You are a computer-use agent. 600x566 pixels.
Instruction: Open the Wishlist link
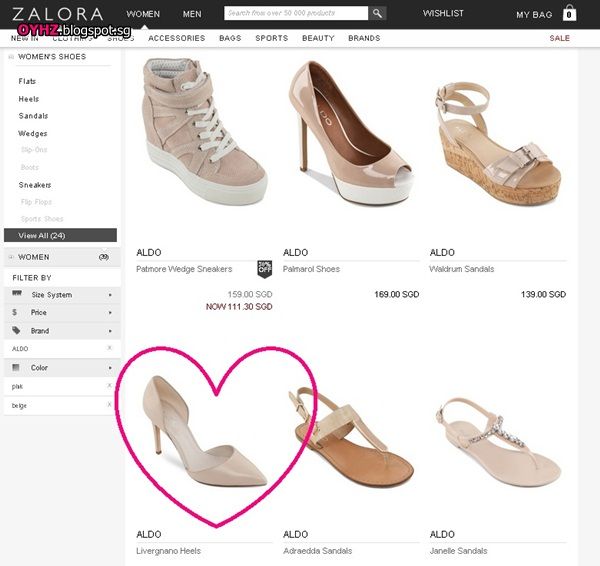pos(443,13)
